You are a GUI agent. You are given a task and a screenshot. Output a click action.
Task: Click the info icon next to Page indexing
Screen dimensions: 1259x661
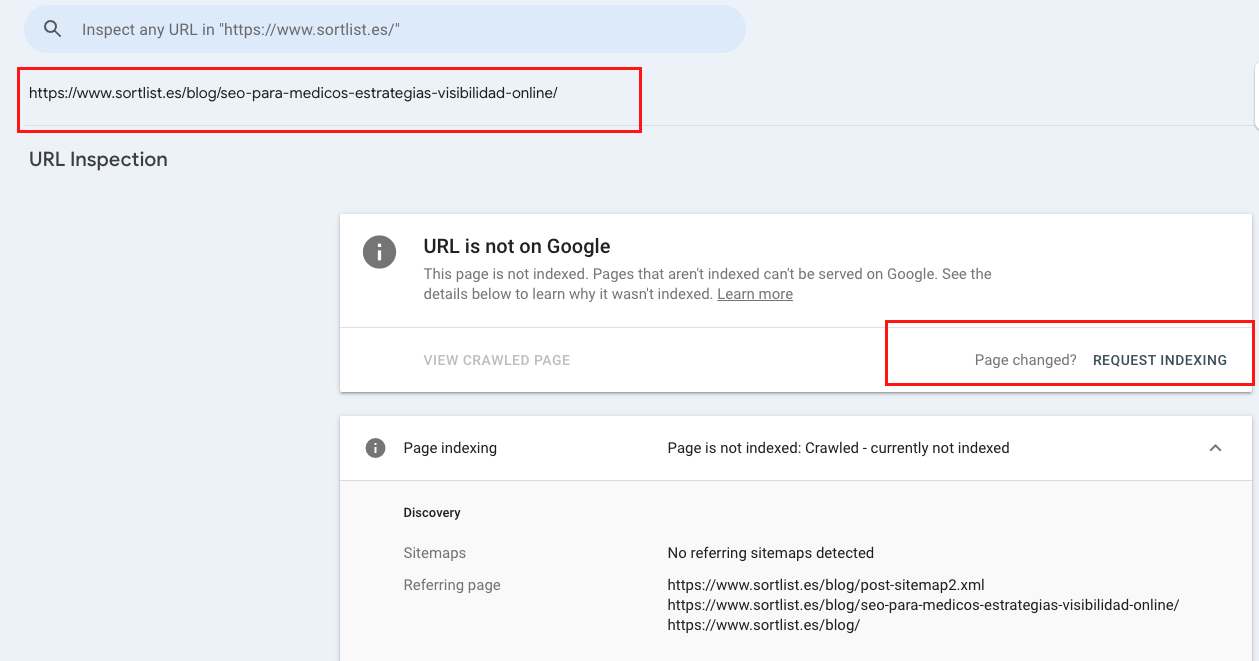tap(375, 448)
